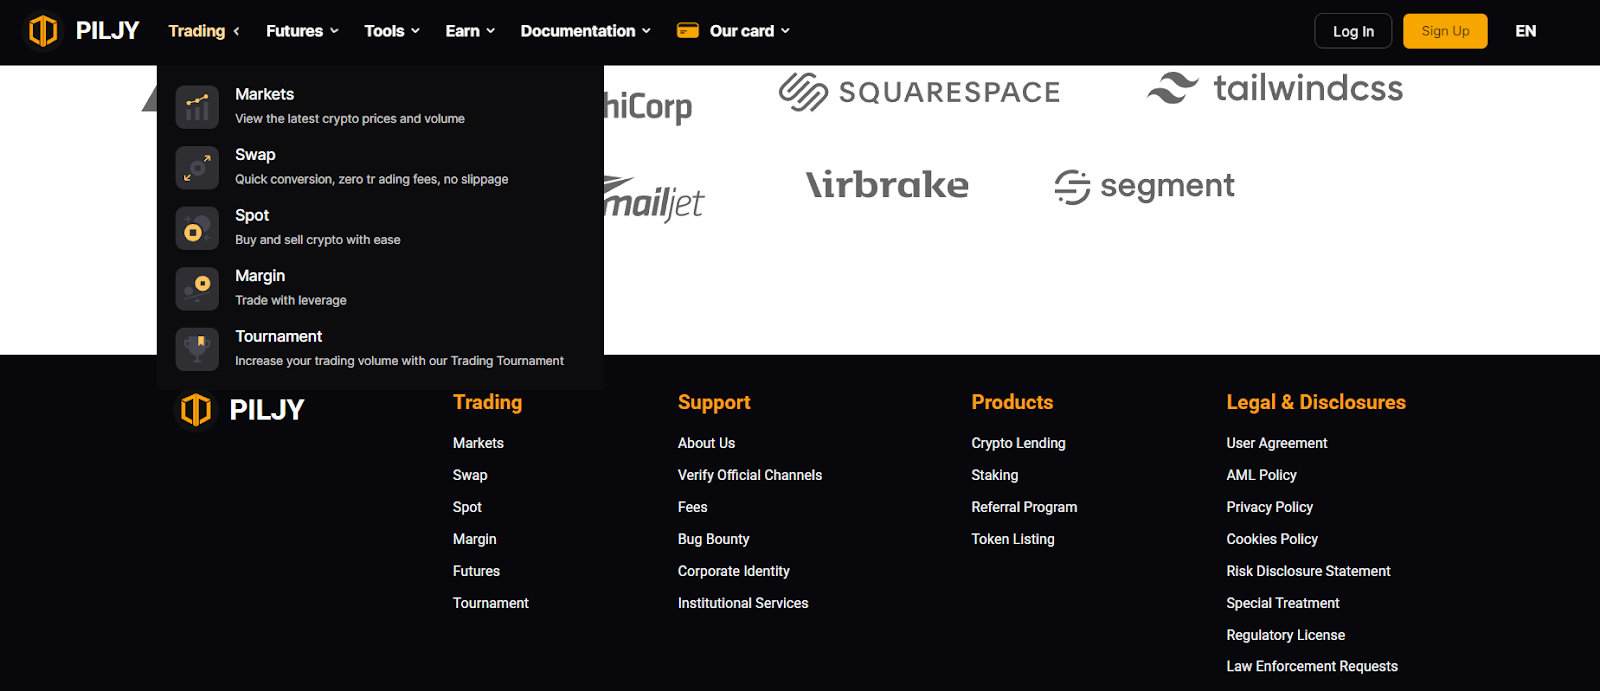Click the Airbrake logo
Screen dimensions: 1600x691
coord(887,185)
